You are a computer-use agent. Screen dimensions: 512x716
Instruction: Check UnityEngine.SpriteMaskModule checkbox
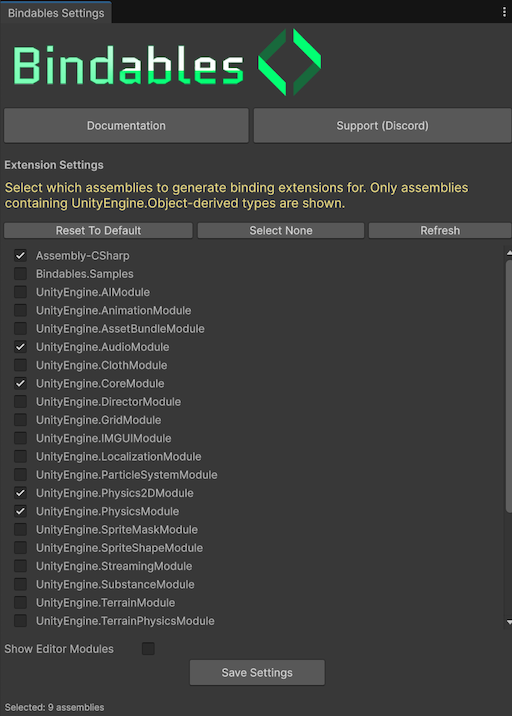tap(20, 529)
